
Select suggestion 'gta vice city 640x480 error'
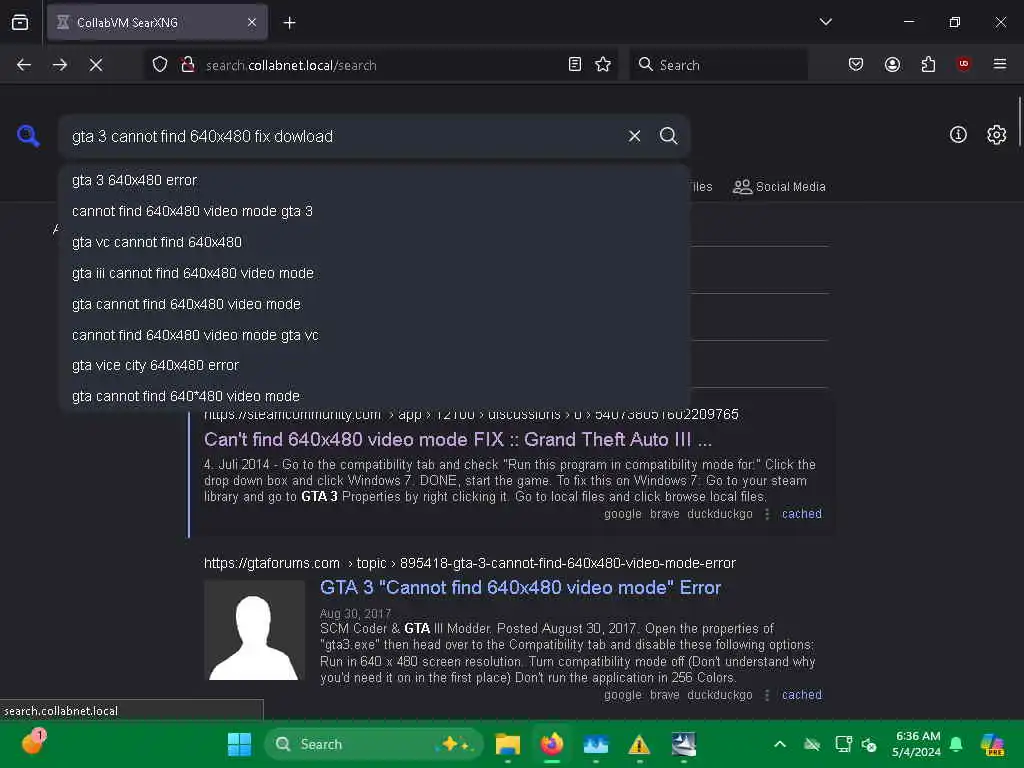374,365
